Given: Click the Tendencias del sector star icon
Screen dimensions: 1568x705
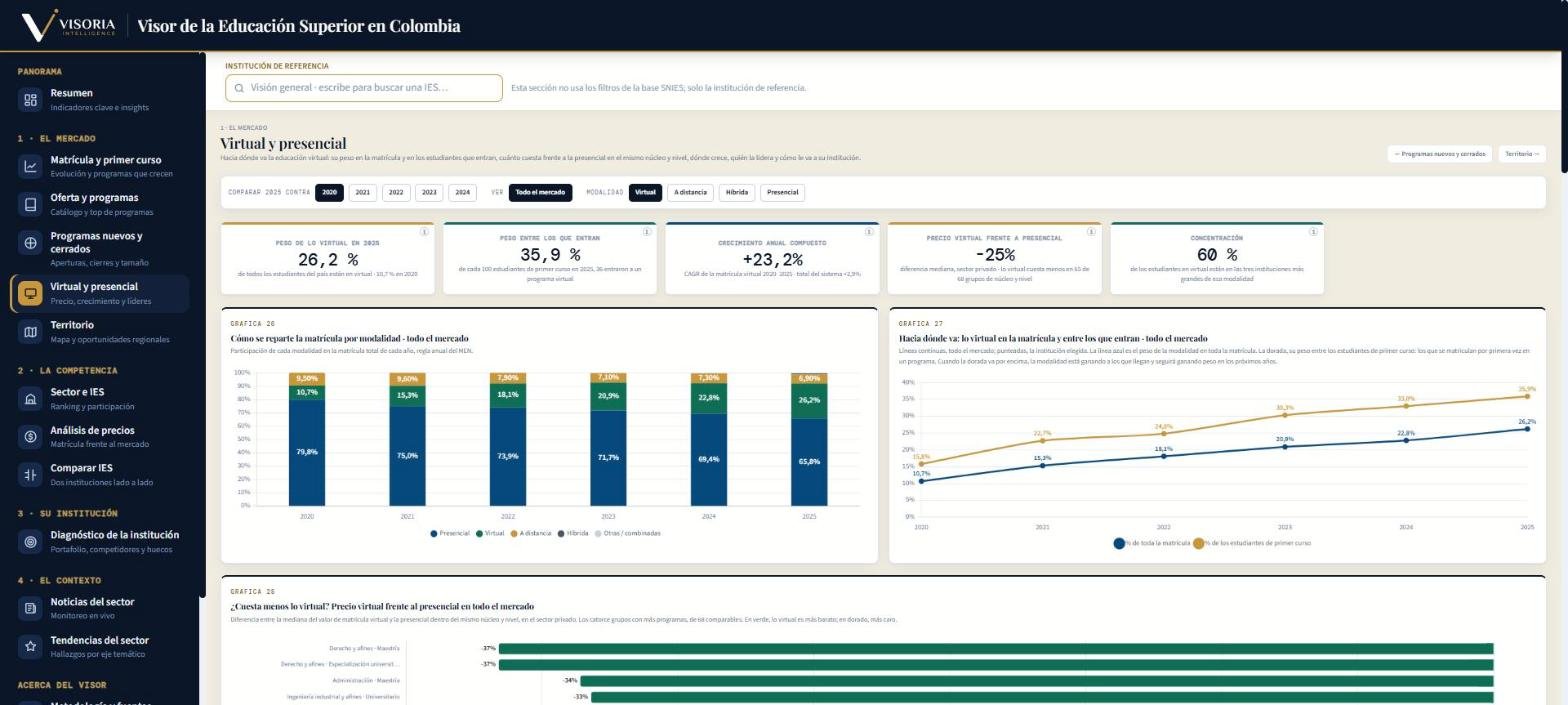Looking at the screenshot, I should 30,647.
